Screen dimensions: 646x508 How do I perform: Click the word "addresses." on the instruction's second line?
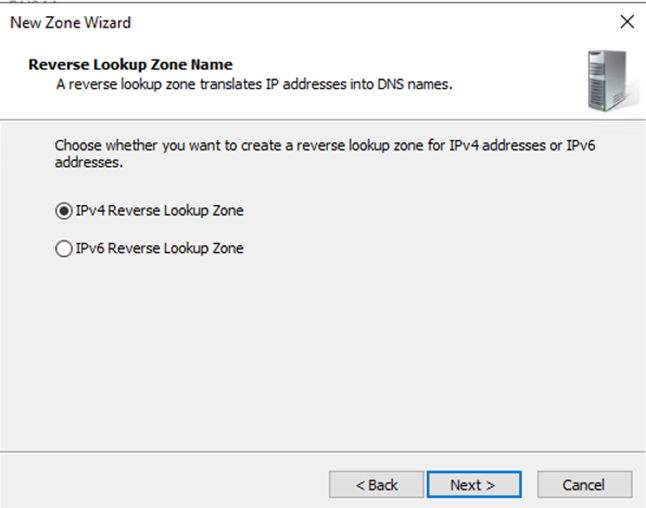[x=88, y=162]
